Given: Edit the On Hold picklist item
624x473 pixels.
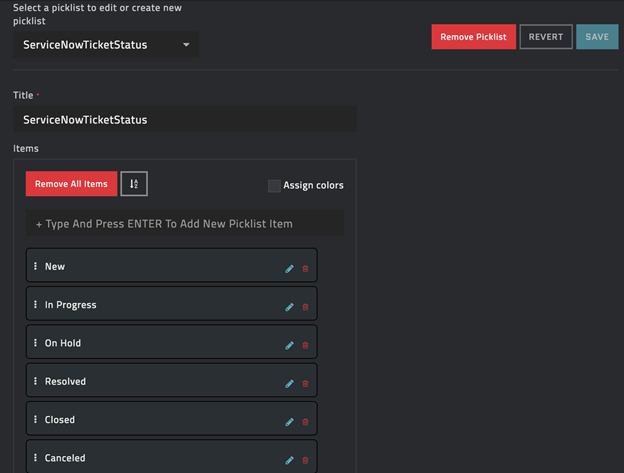Looking at the screenshot, I should 289,345.
